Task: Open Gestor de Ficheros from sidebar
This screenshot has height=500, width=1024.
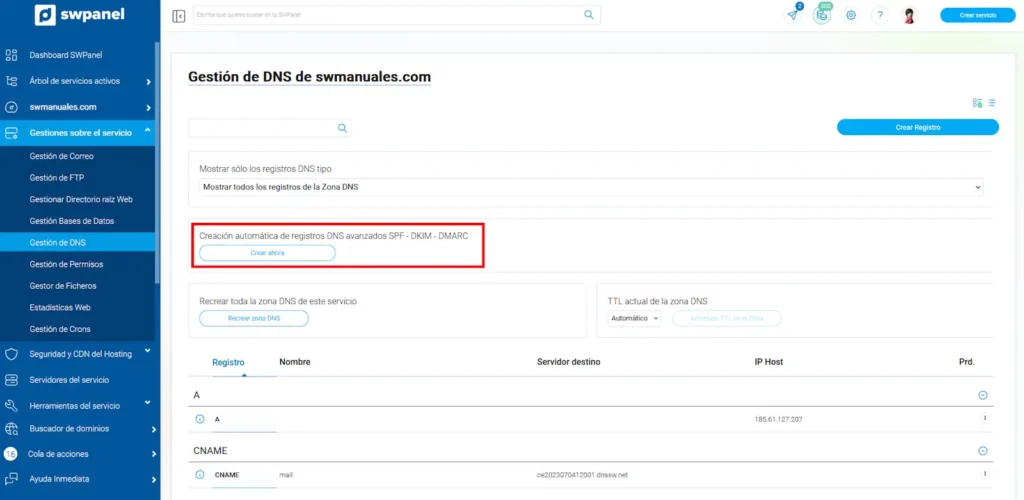Action: (65, 286)
